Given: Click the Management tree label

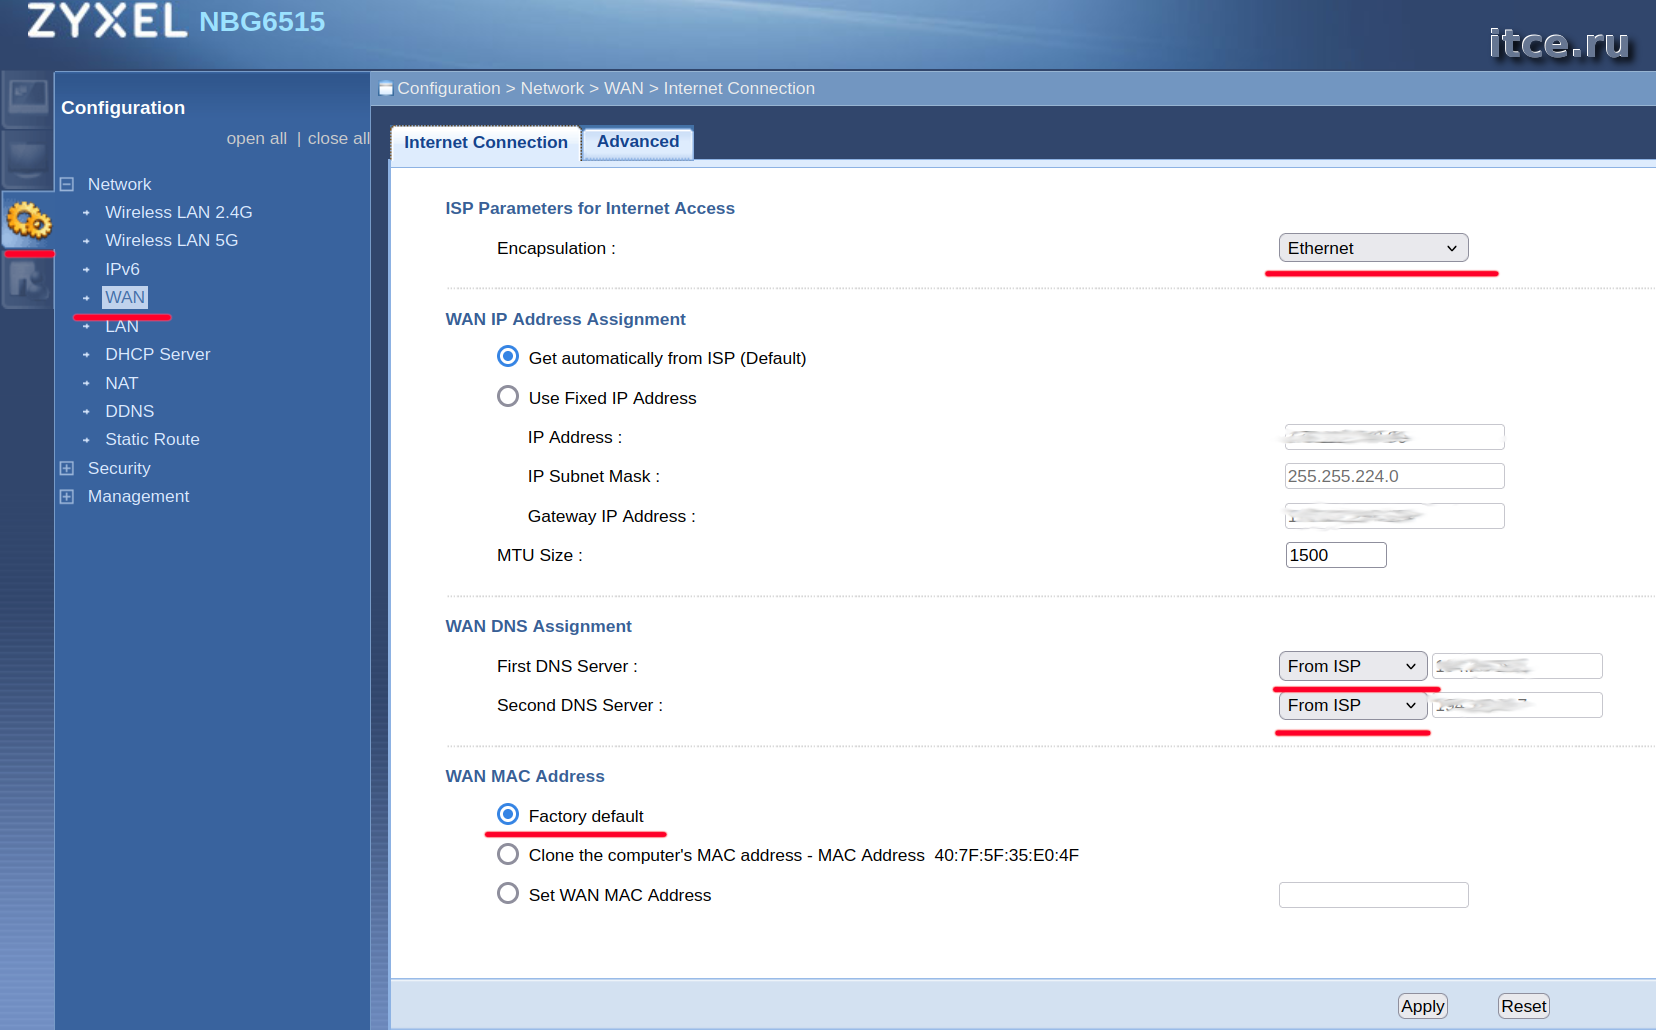Looking at the screenshot, I should tap(139, 496).
